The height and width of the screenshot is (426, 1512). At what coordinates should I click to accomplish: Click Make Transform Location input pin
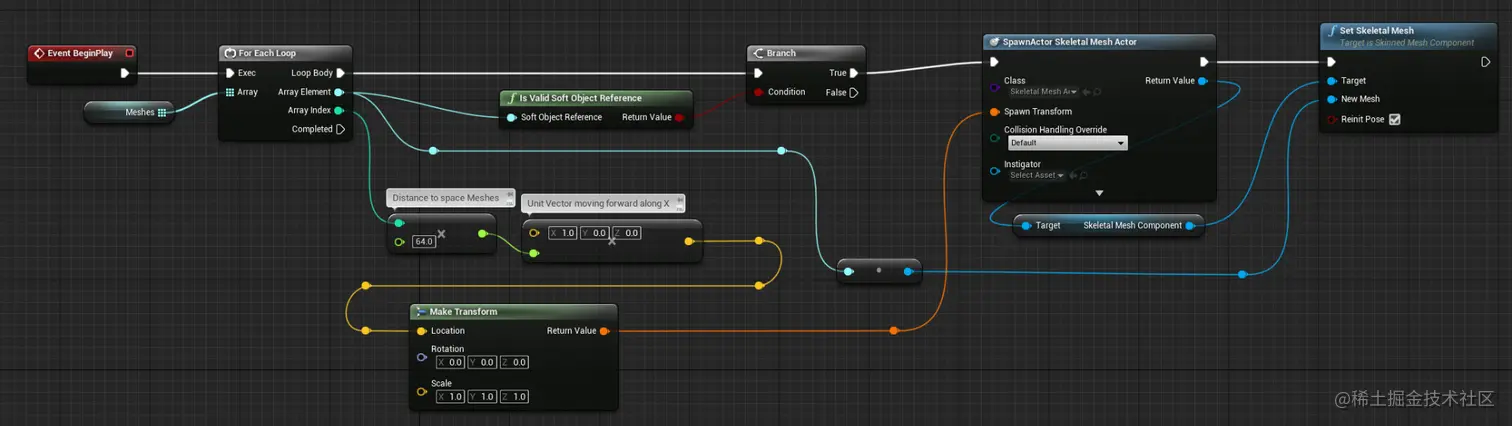(421, 331)
